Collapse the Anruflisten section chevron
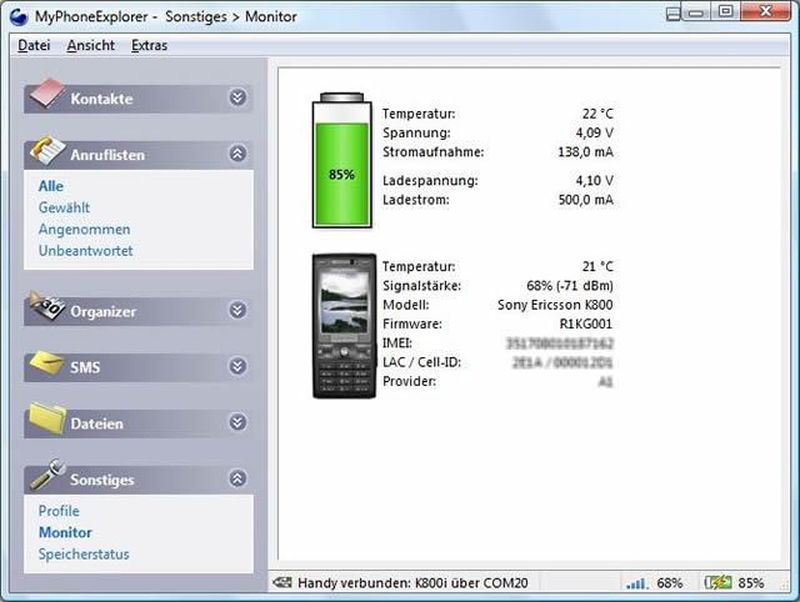 [237, 154]
